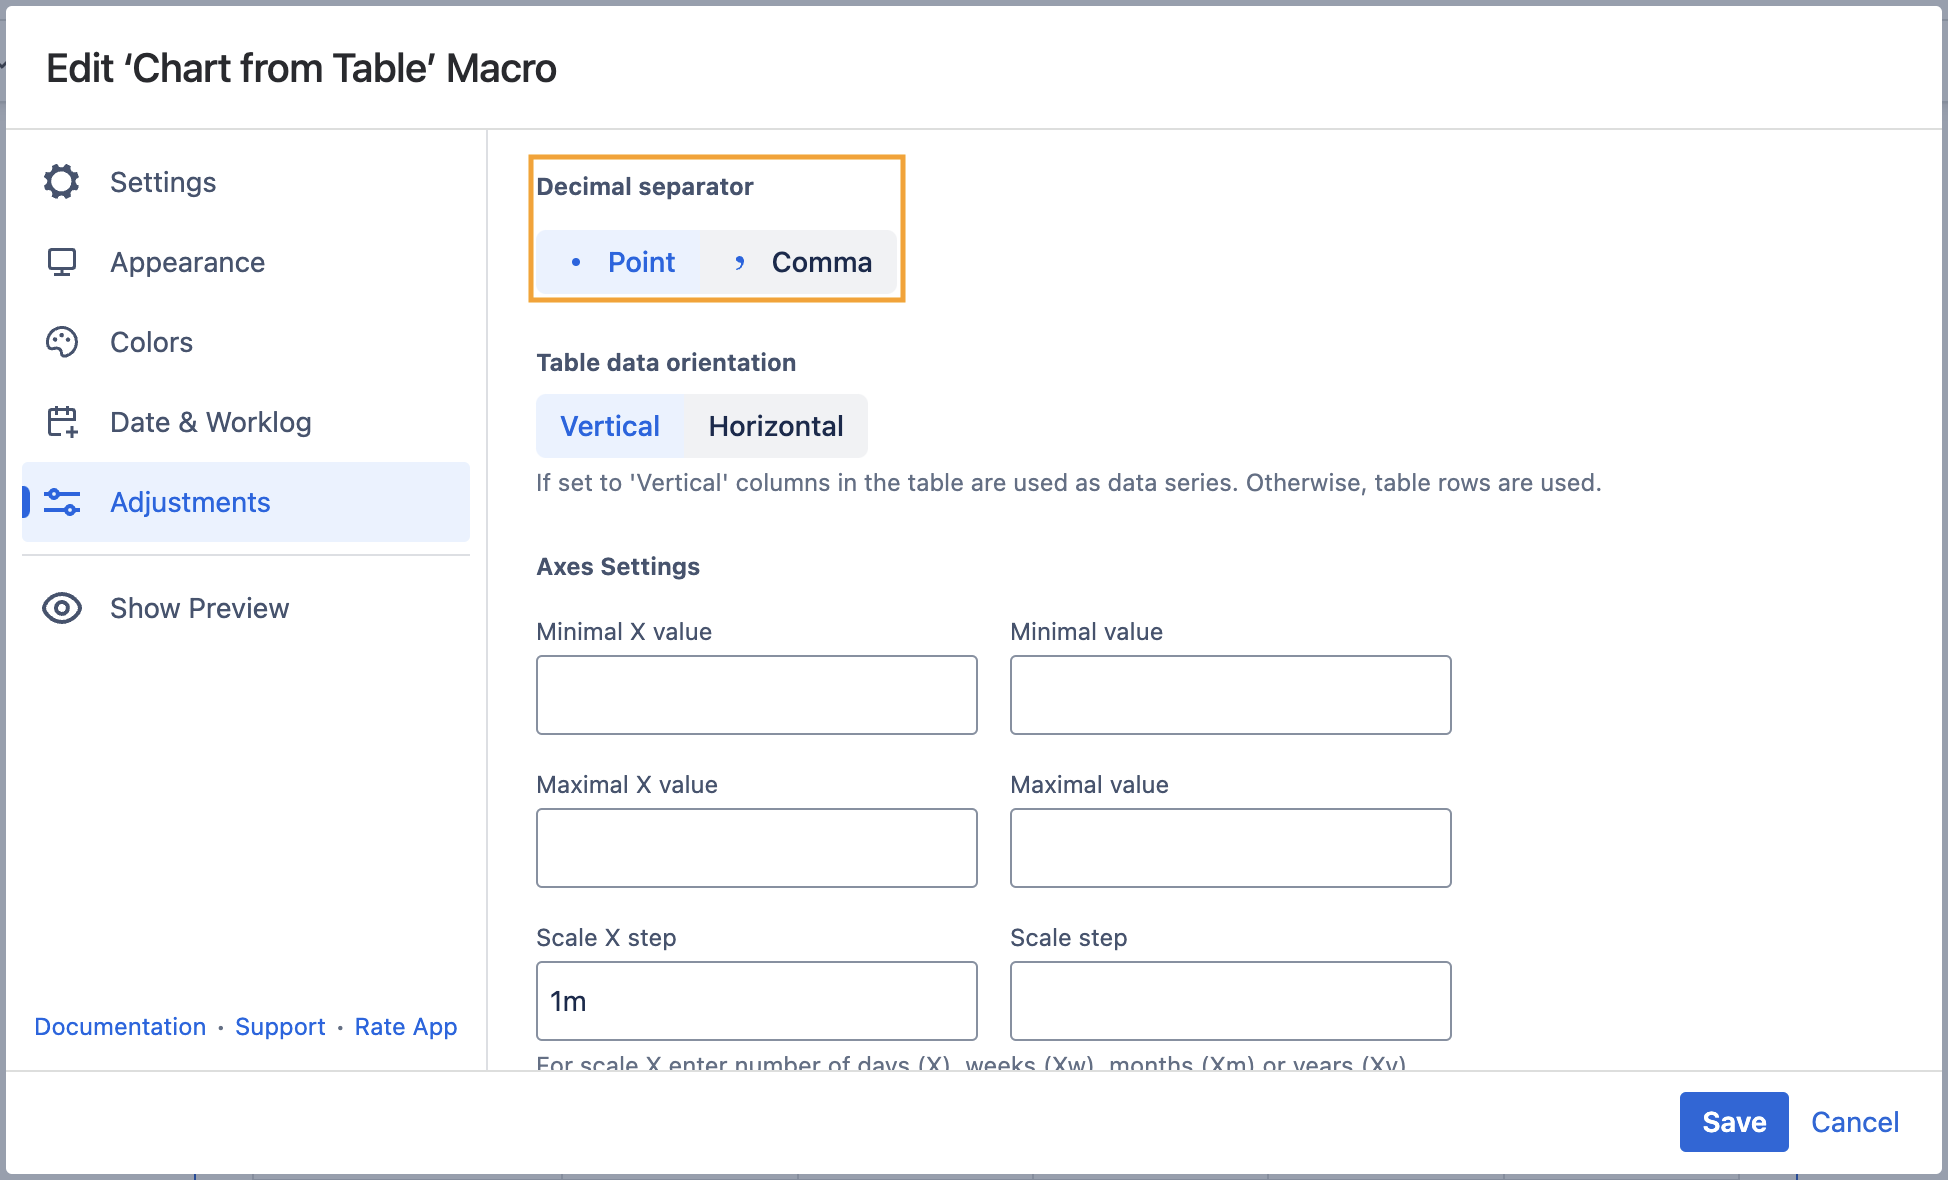Click the Show Preview eye icon

61,608
